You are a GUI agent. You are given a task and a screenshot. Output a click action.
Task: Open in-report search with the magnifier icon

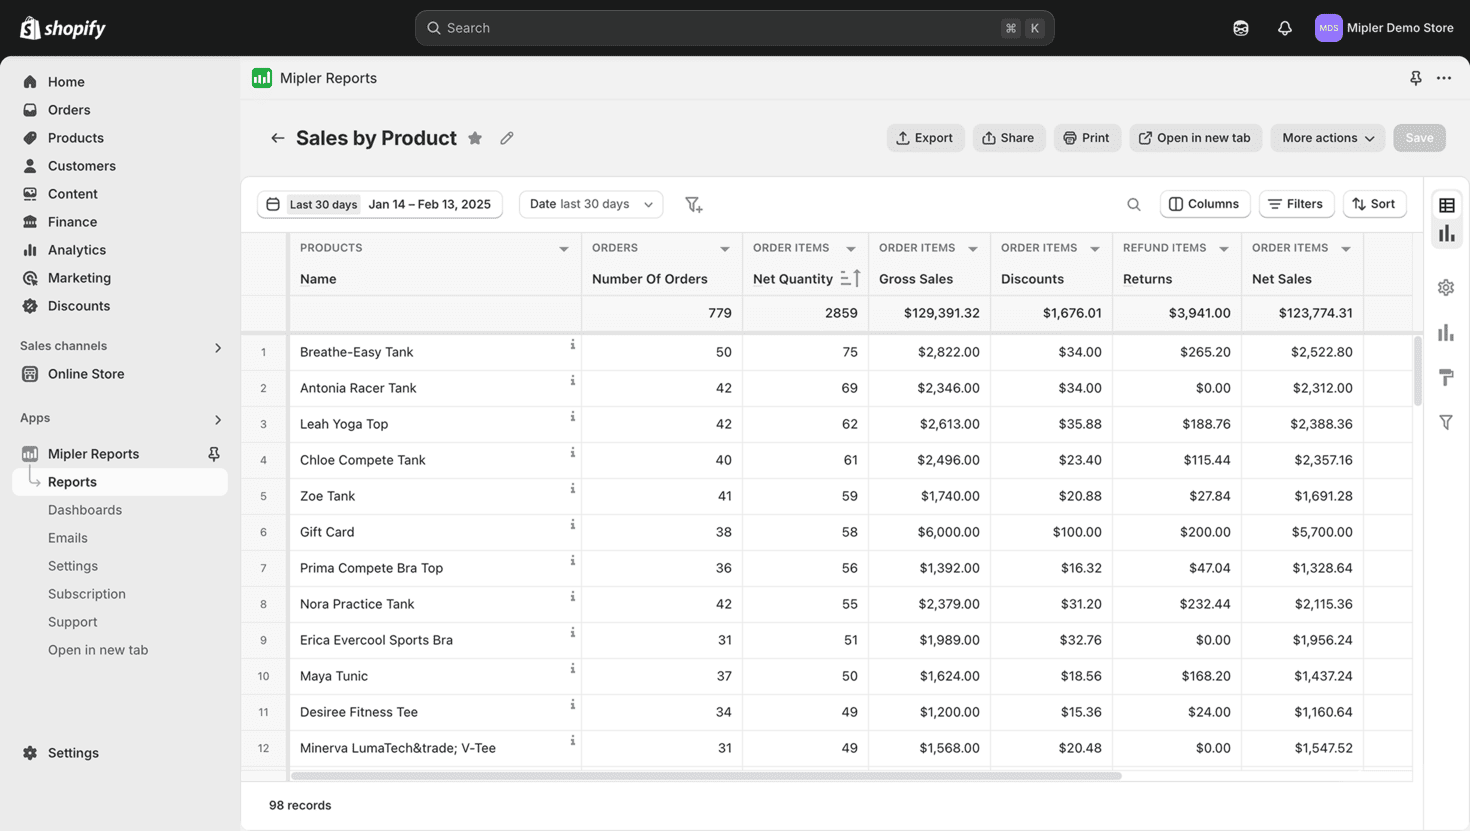coord(1133,203)
